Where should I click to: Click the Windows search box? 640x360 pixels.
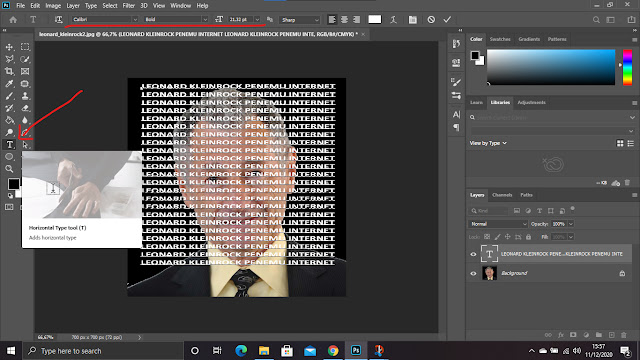104,351
